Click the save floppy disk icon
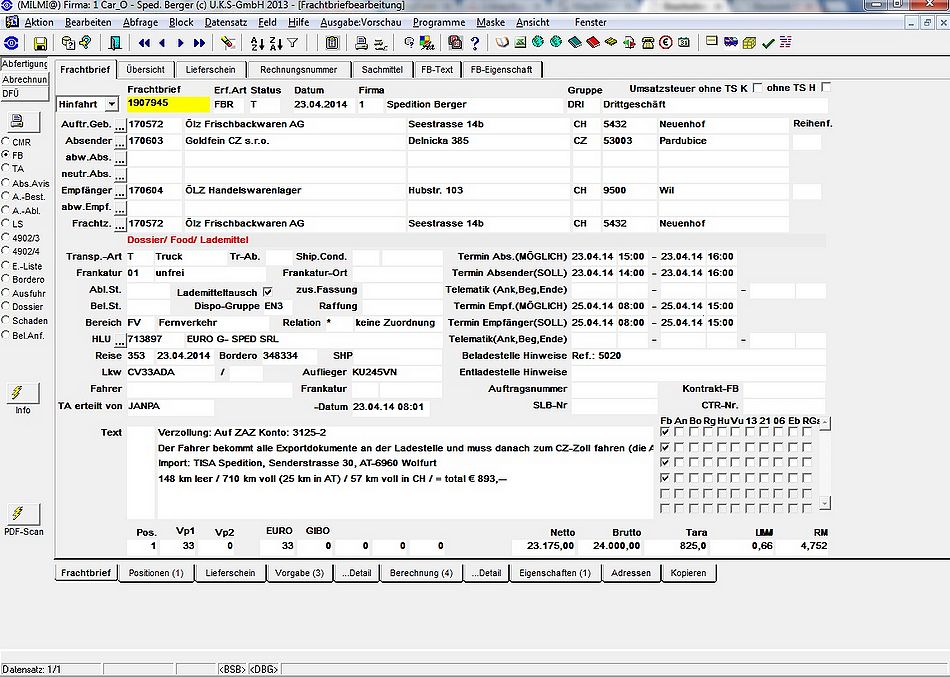Image resolution: width=950 pixels, height=677 pixels. tap(40, 43)
